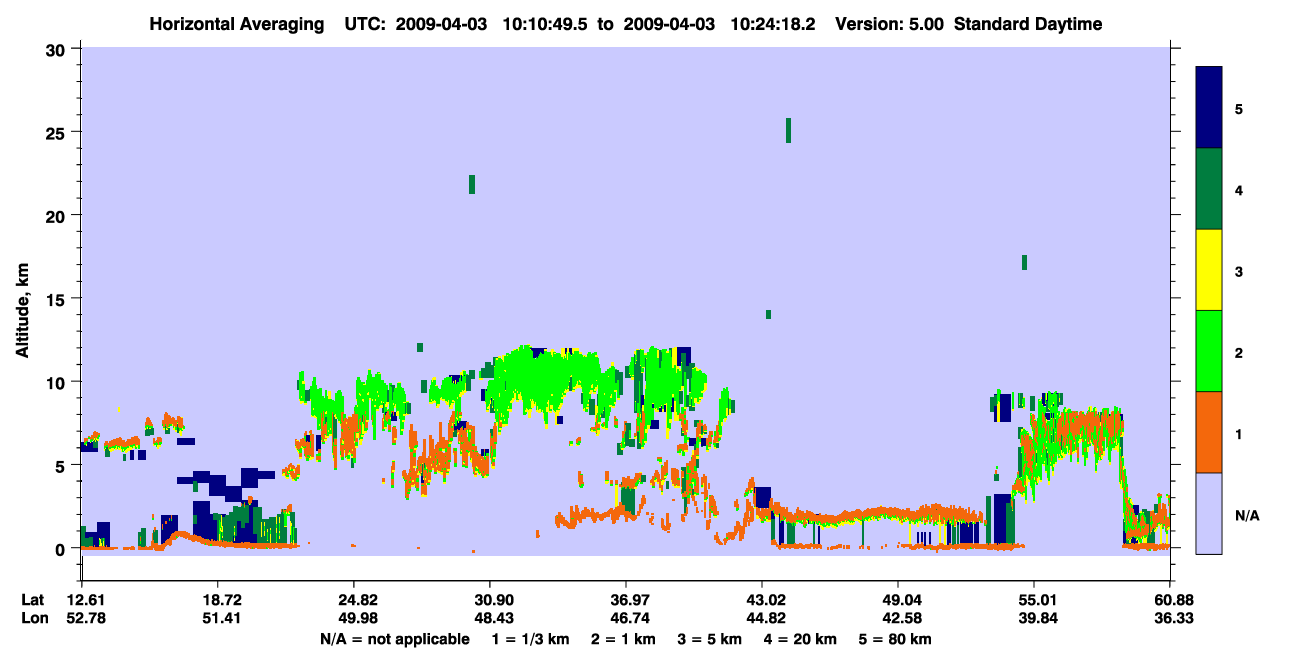Viewport: 1300px width, 667px height.
Task: Click the orange colorbar segment labeled 1
Action: click(x=1209, y=432)
